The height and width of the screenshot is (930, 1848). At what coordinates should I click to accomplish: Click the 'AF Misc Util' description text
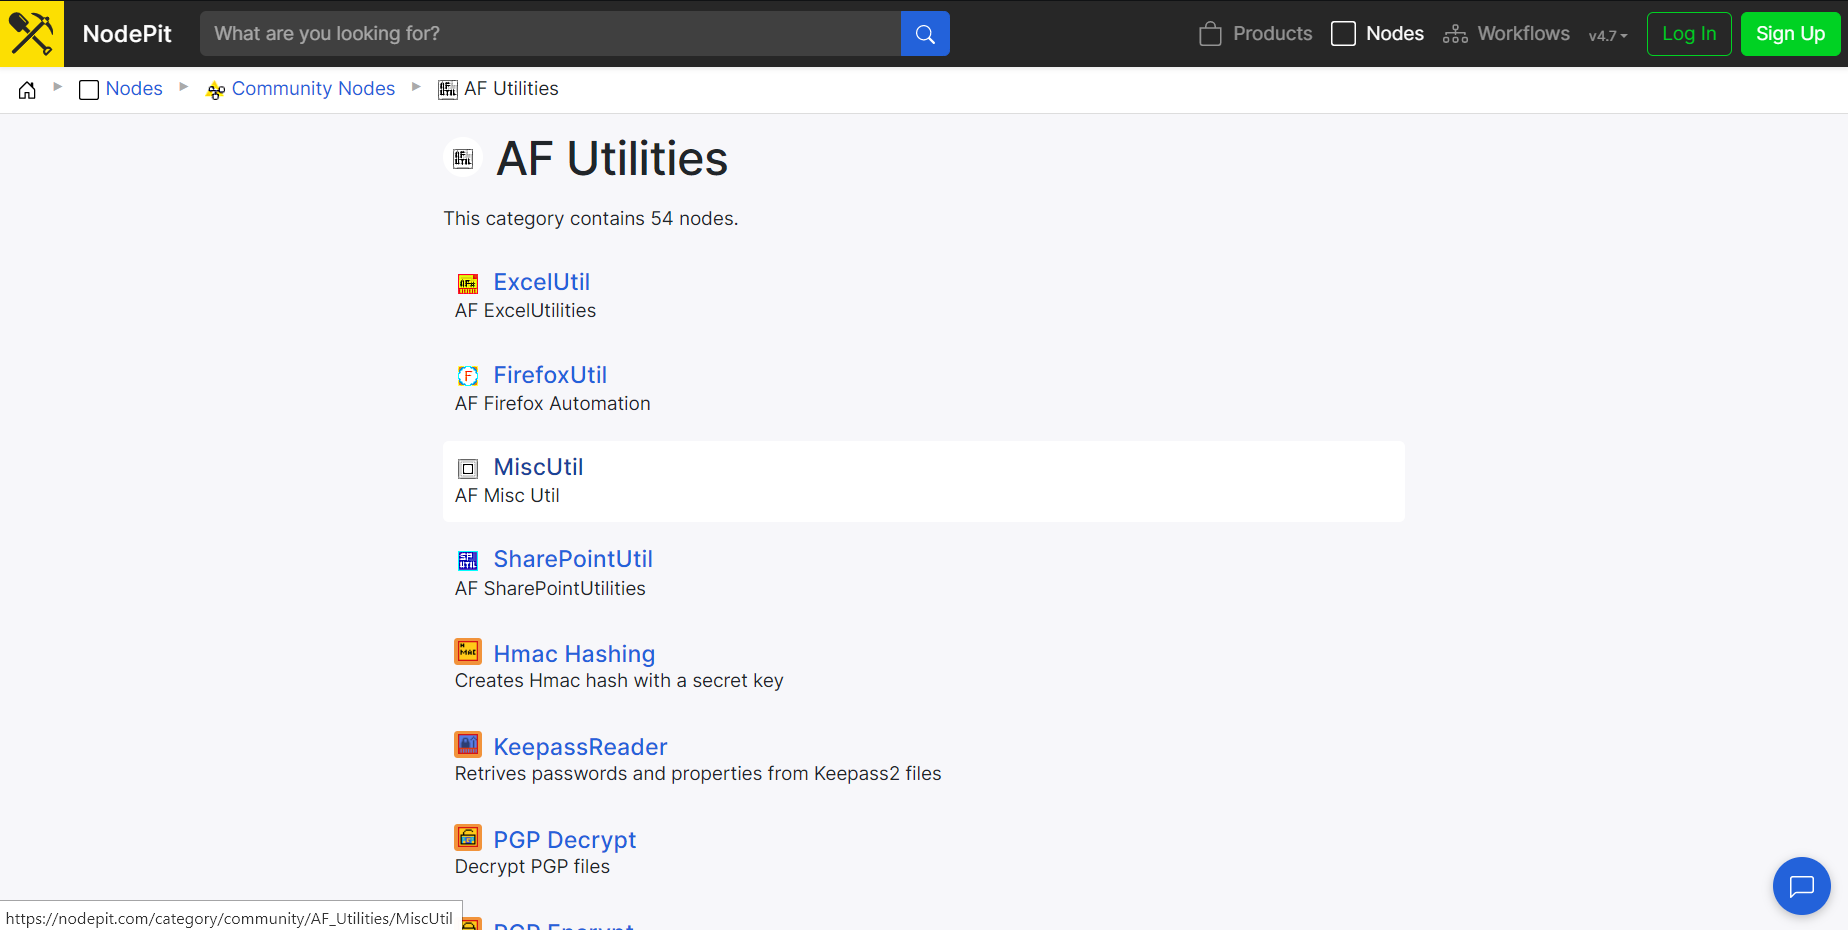click(x=507, y=496)
